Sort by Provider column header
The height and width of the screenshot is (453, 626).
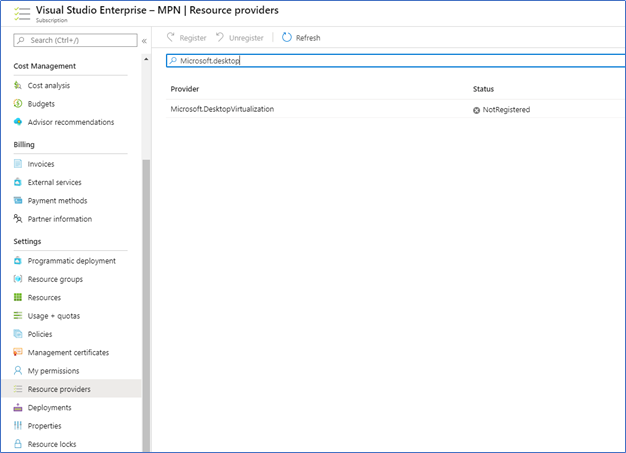(184, 89)
